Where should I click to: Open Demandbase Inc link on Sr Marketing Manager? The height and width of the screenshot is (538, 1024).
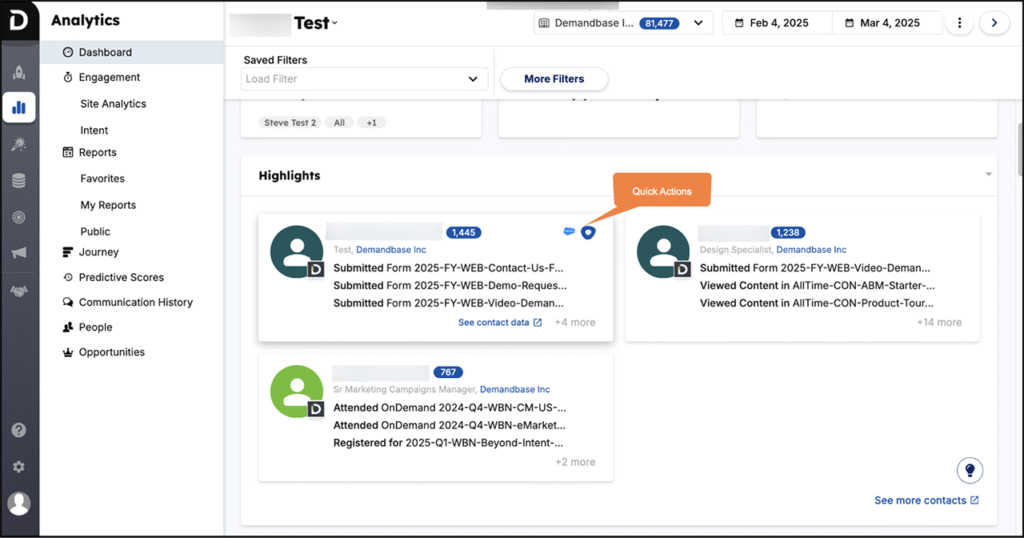(x=515, y=389)
